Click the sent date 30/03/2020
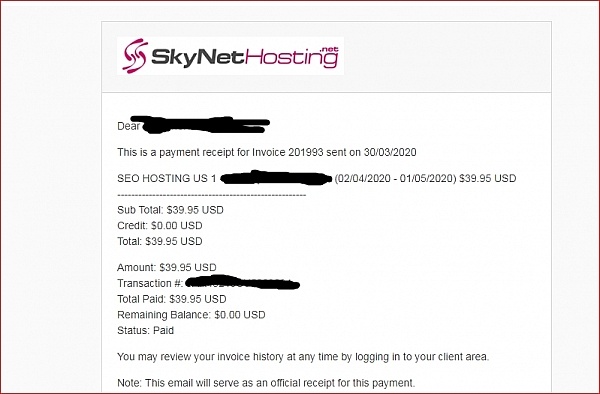The width and height of the screenshot is (600, 394). pyautogui.click(x=390, y=152)
